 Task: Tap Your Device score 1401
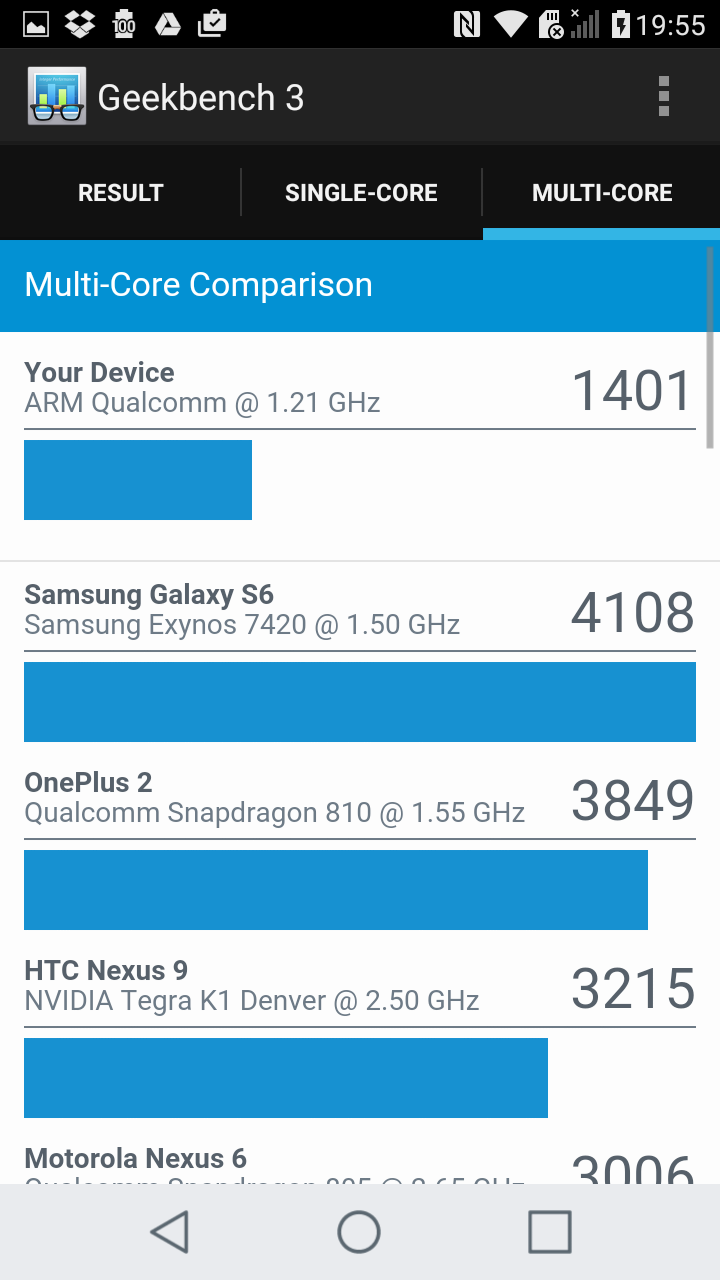pyautogui.click(x=632, y=391)
